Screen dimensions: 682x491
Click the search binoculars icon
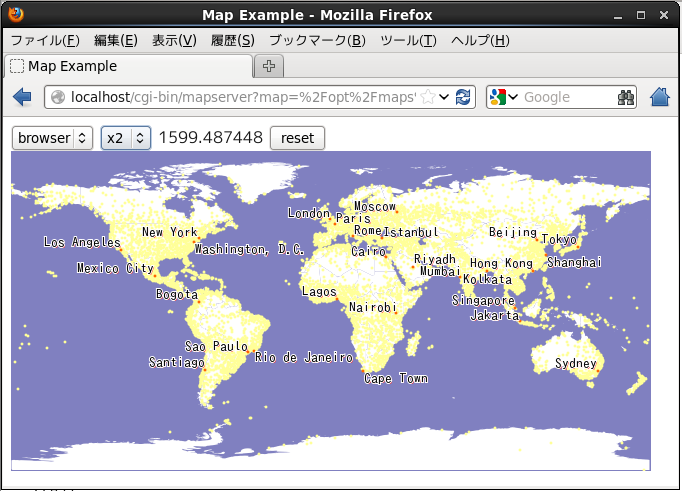[x=626, y=97]
